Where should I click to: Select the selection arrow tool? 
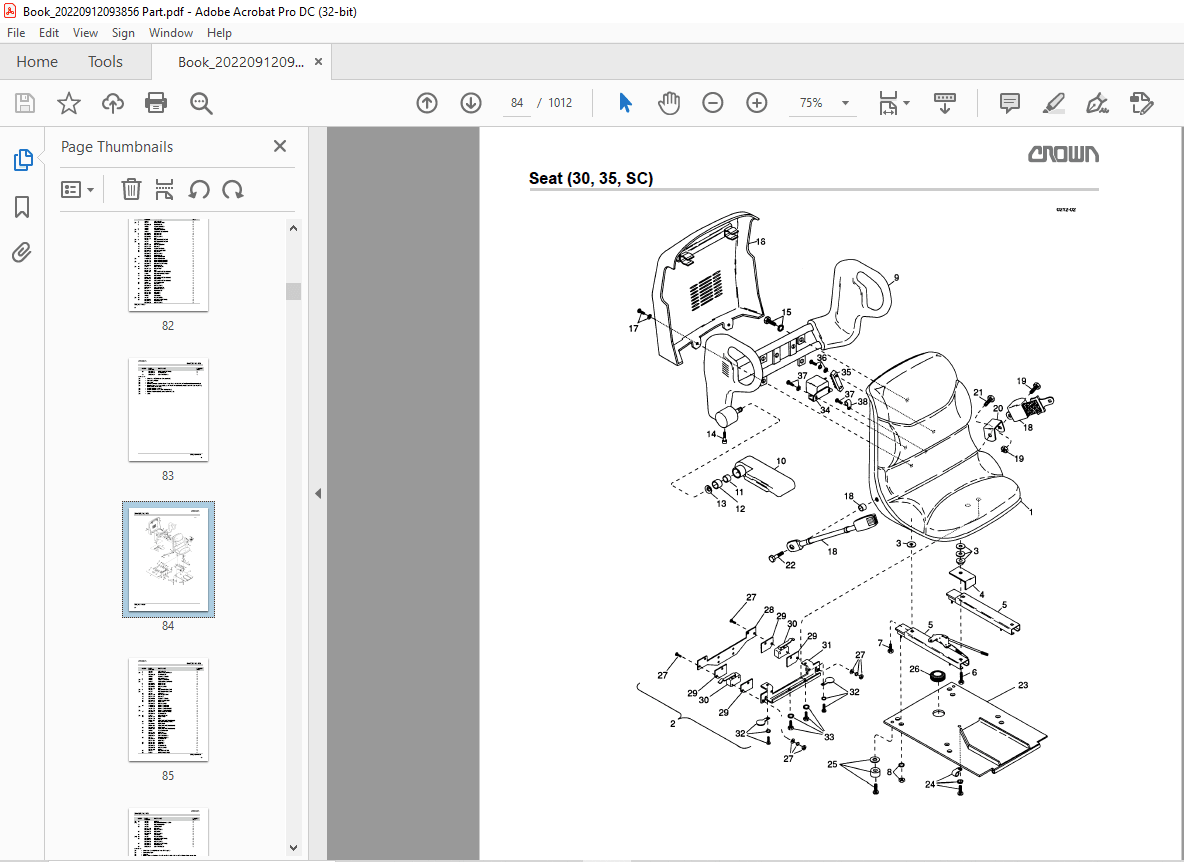pyautogui.click(x=624, y=102)
